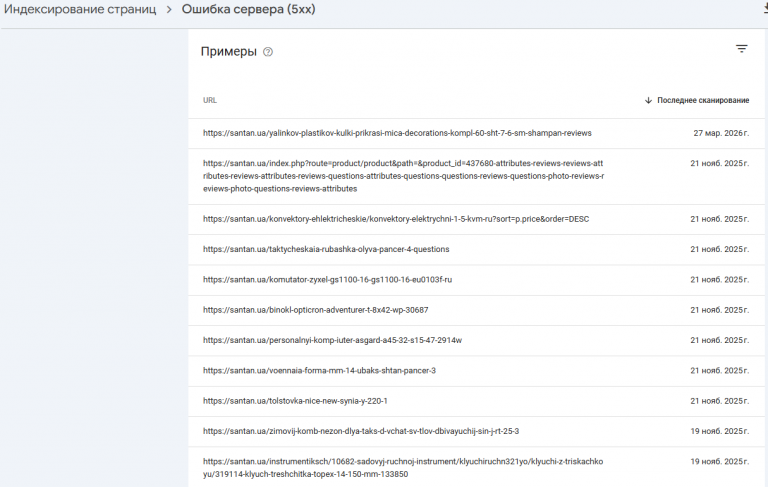This screenshot has width=768, height=487.
Task: Click the tolstovka-nice-new-synia URL row
Action: tap(295, 401)
